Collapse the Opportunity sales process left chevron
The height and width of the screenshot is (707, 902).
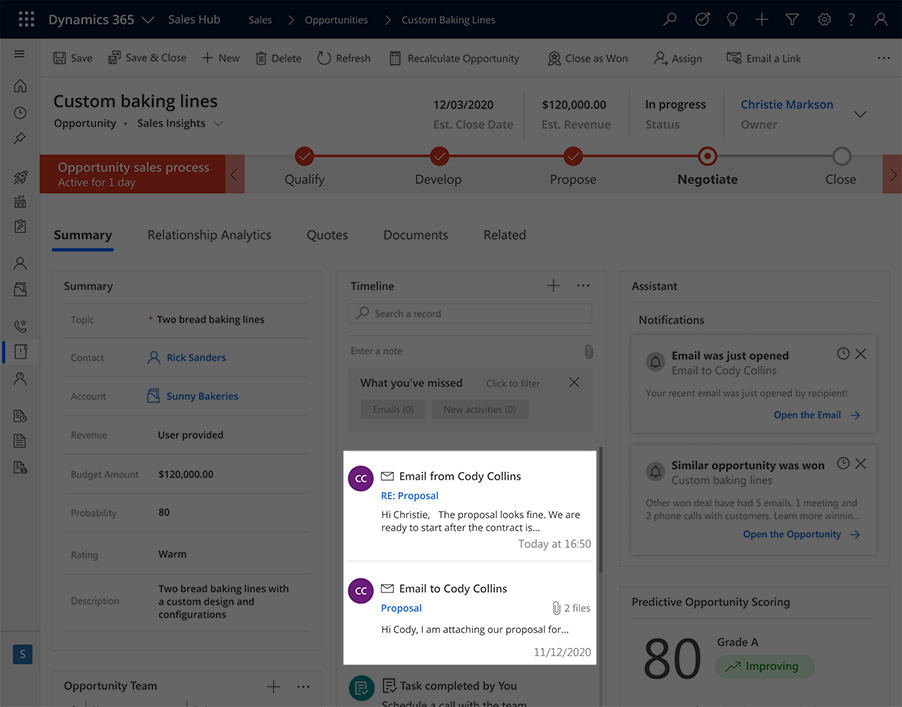click(x=234, y=174)
